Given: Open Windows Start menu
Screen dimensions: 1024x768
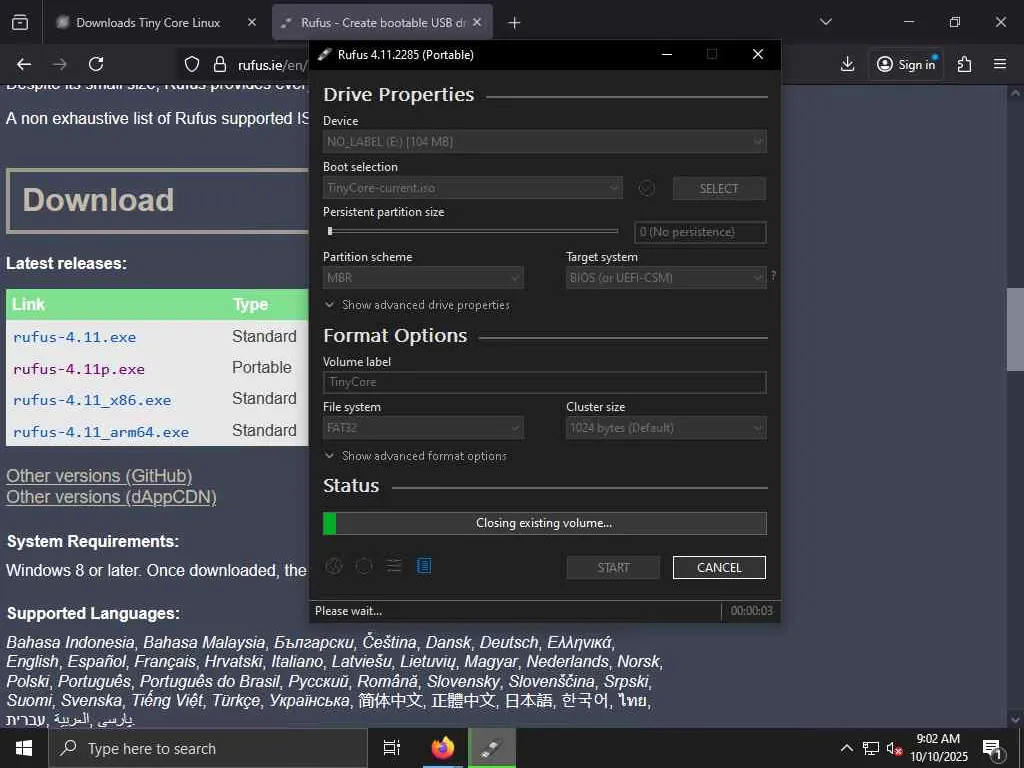Looking at the screenshot, I should coord(24,748).
